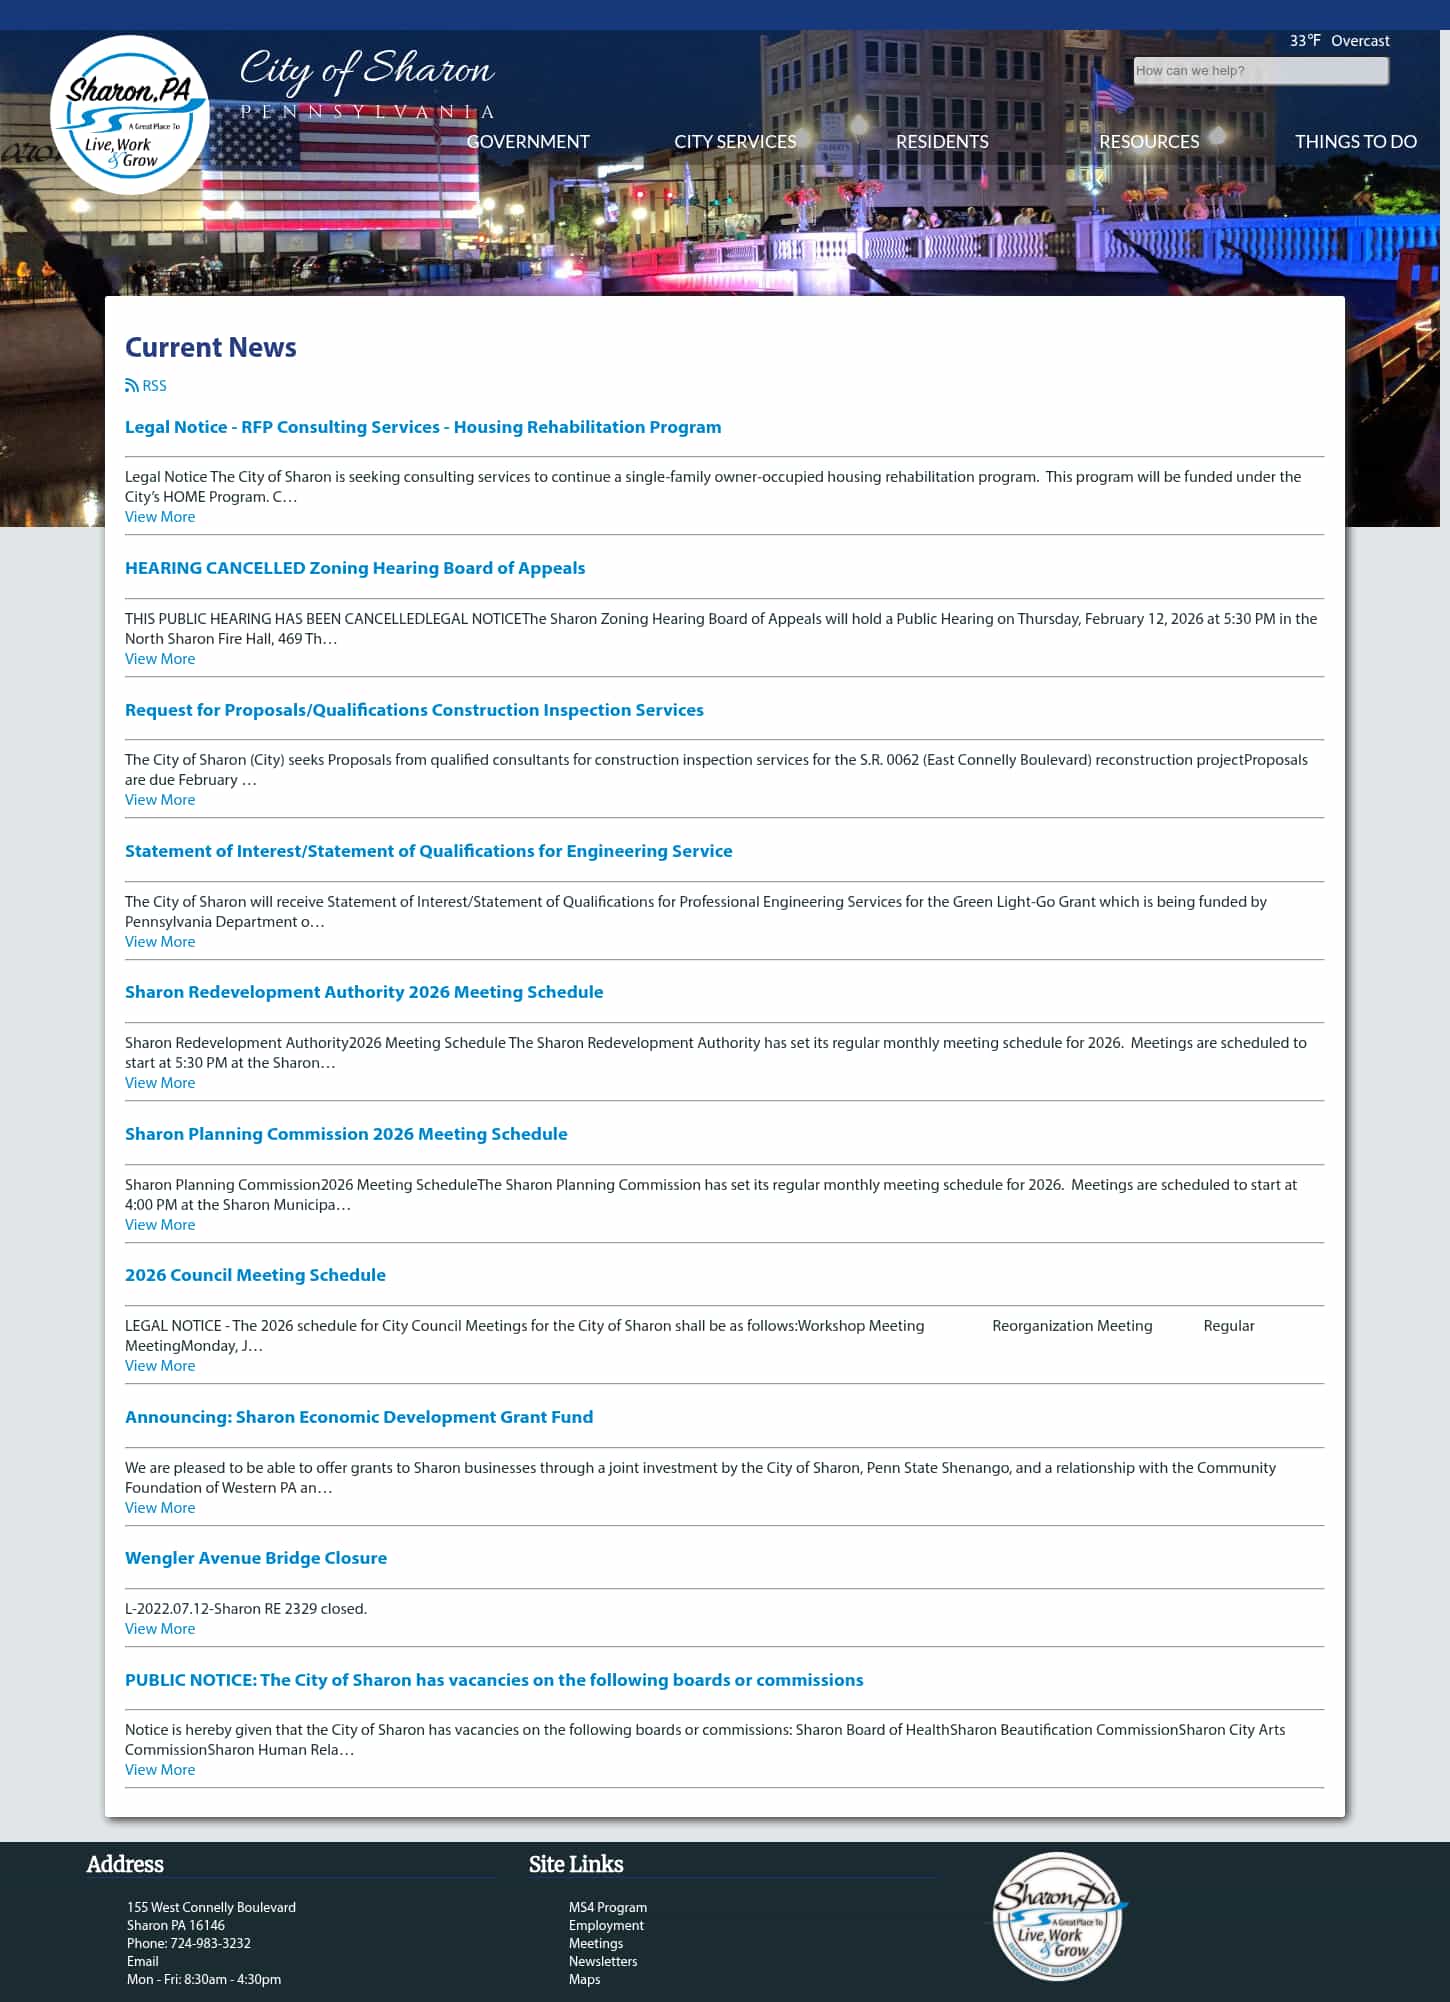Viewport: 1450px width, 2002px height.
Task: Open Wengler Avenue Bridge Closure article
Action: 256,1558
